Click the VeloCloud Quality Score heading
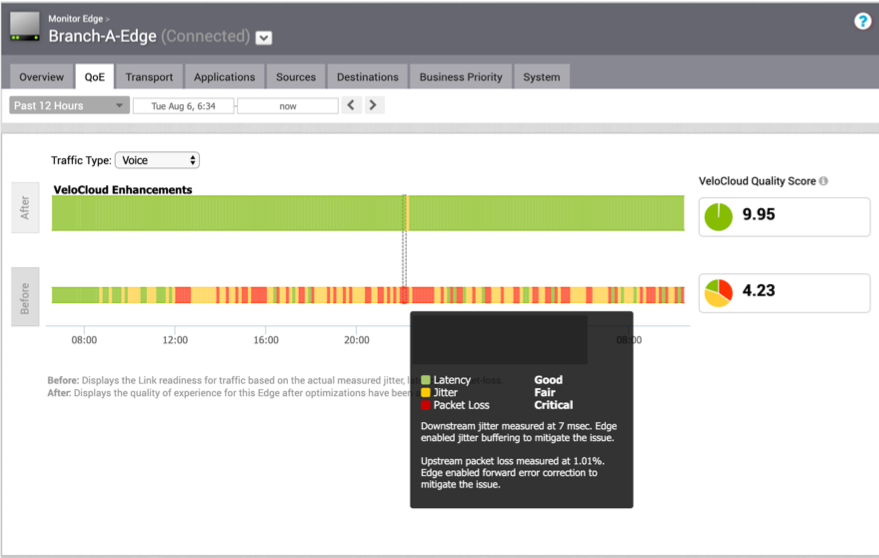 [757, 181]
